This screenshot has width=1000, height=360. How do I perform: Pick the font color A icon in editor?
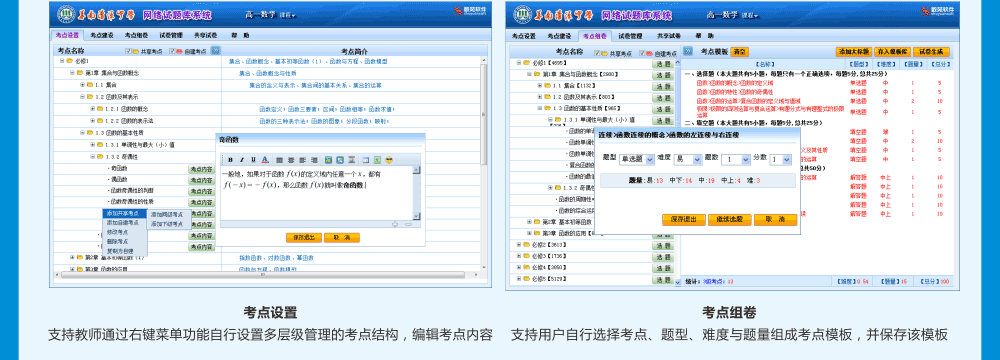pos(265,160)
